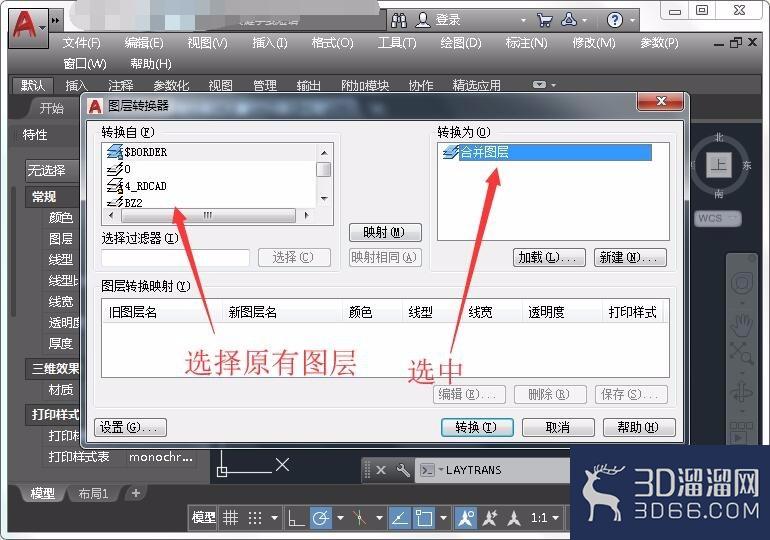Click the orbit icon in navigation bar
The height and width of the screenshot is (540, 770).
tap(742, 392)
